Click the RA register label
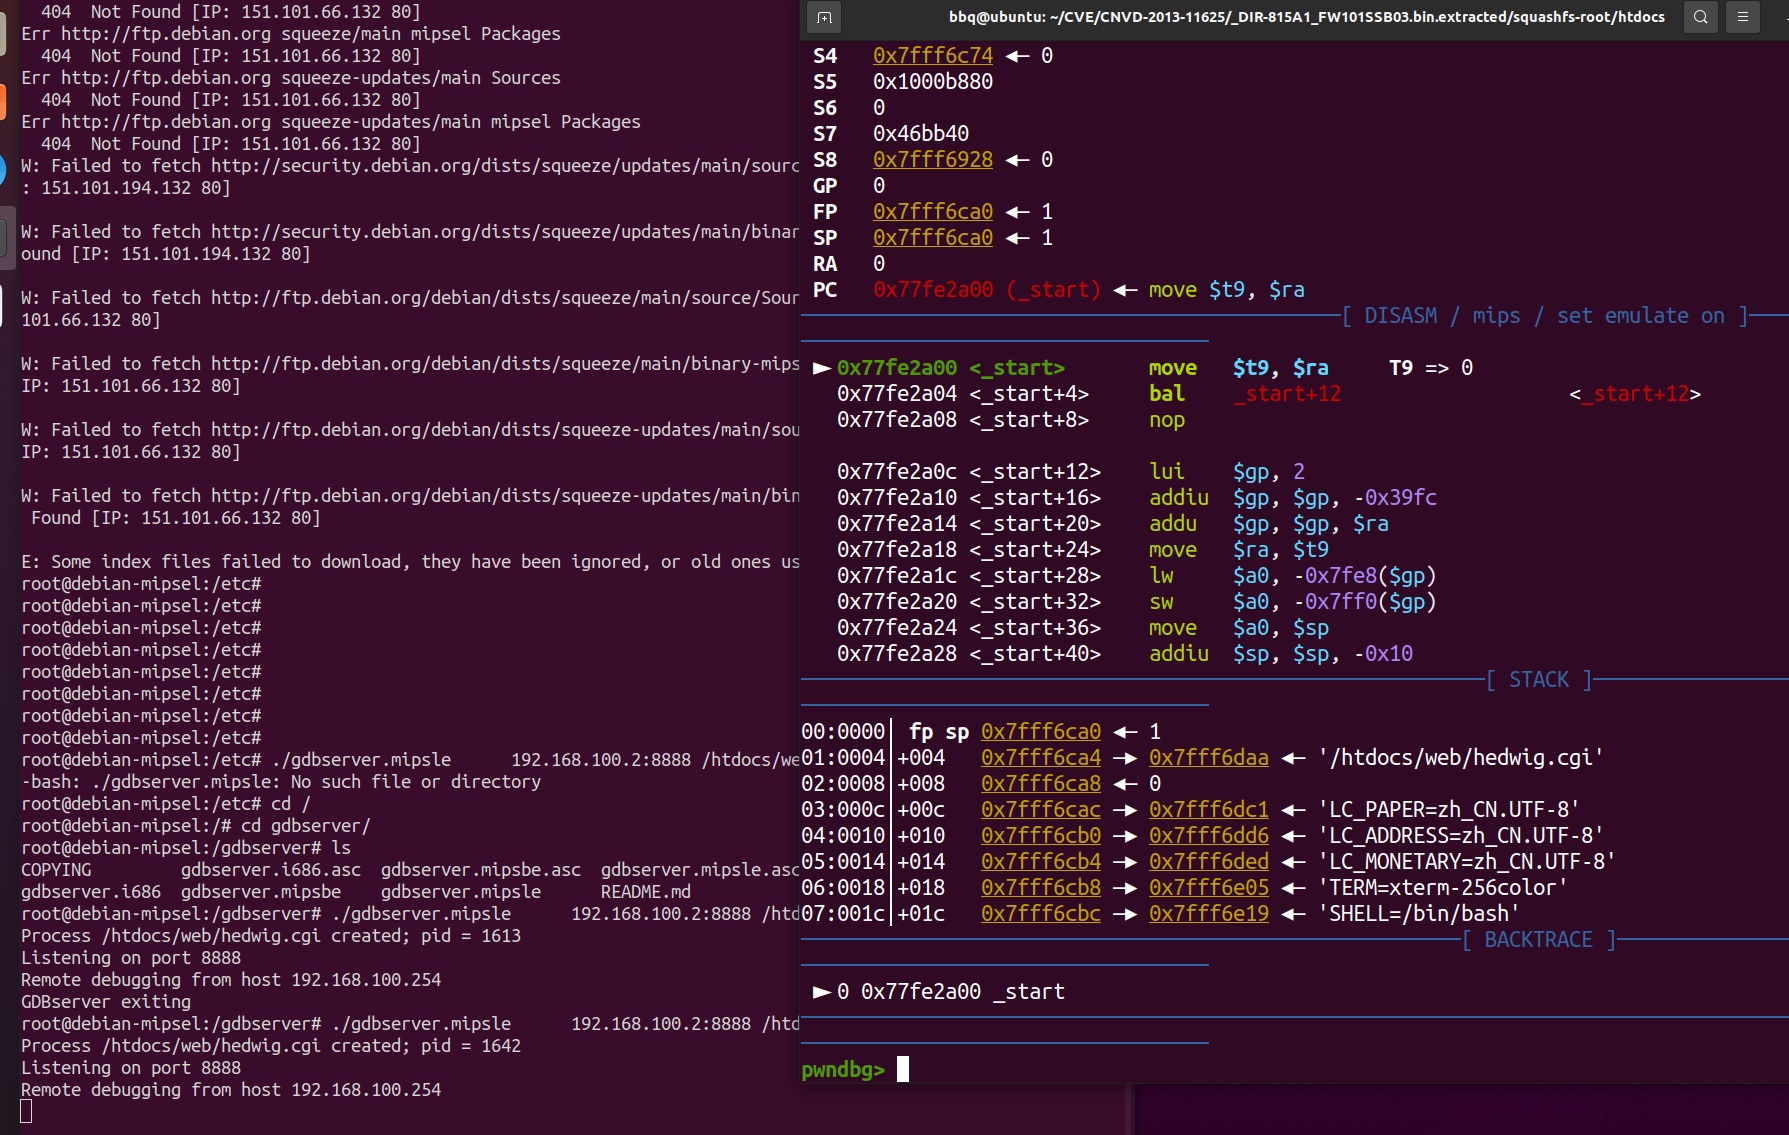This screenshot has height=1135, width=1789. pos(825,264)
